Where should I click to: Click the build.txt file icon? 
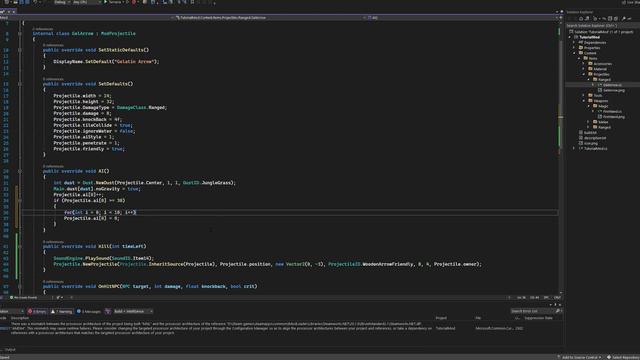pyautogui.click(x=581, y=133)
